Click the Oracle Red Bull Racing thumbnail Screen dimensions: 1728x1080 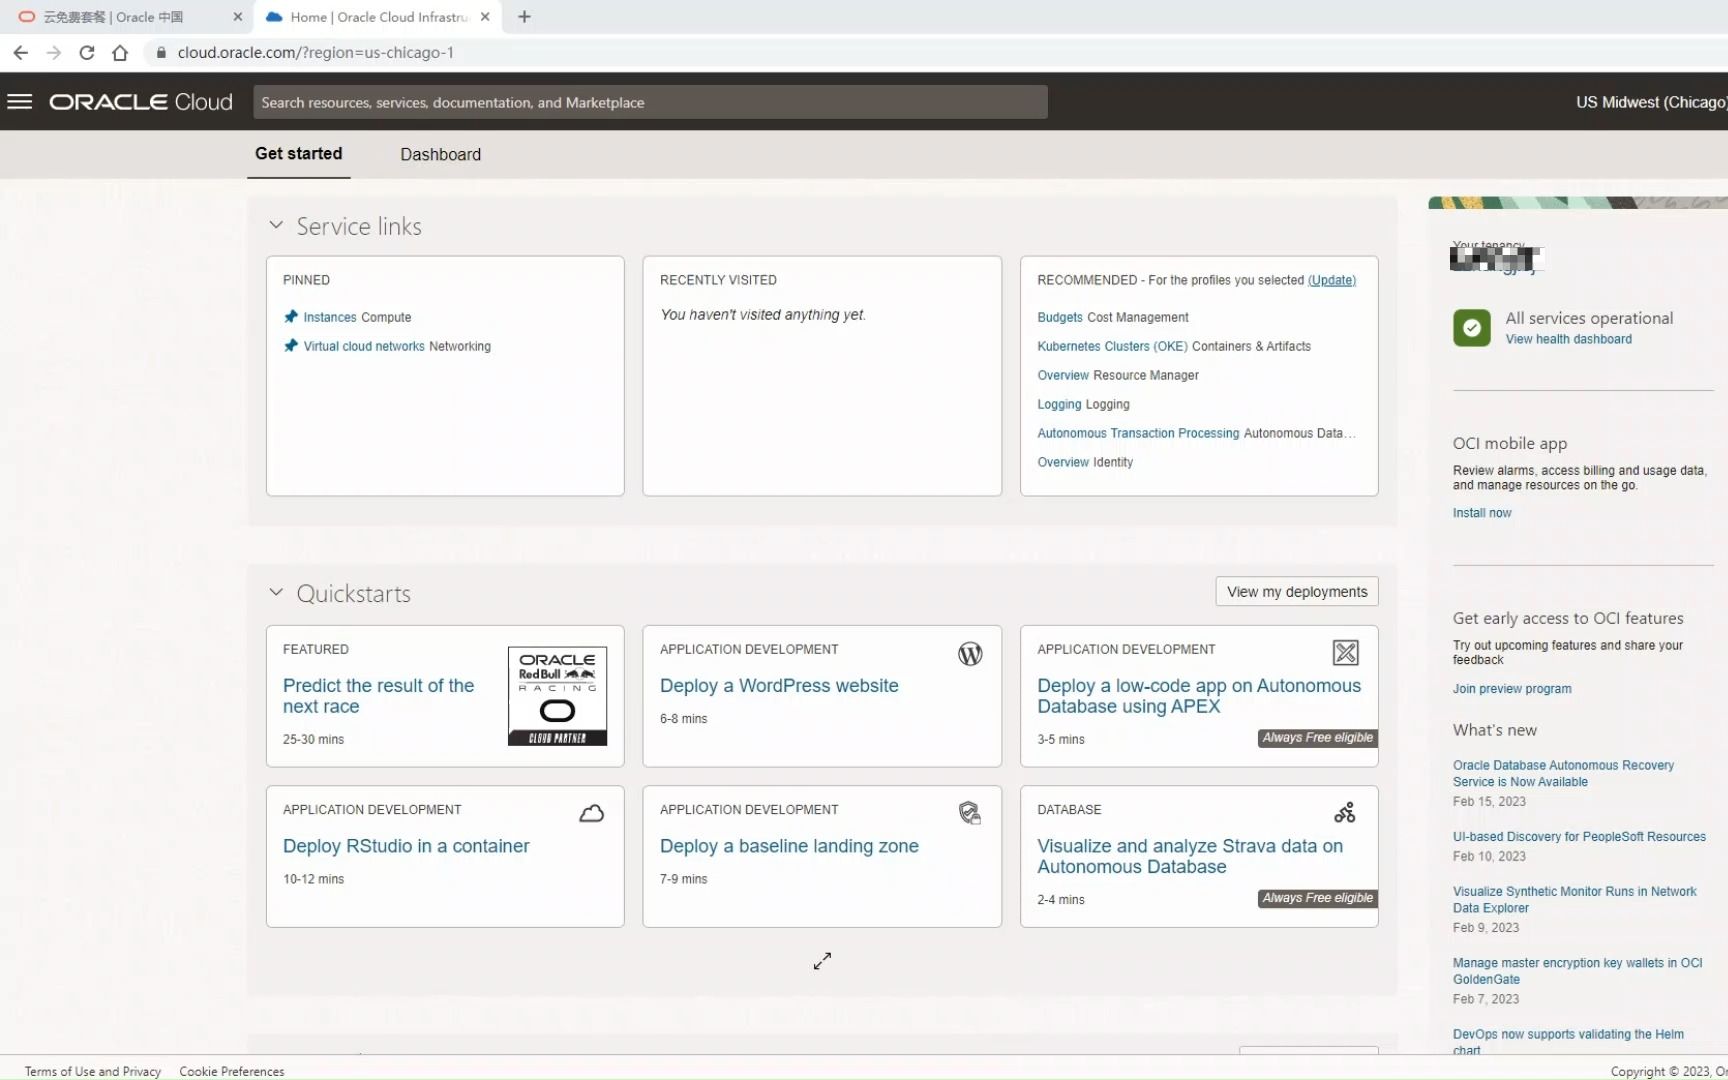[557, 696]
